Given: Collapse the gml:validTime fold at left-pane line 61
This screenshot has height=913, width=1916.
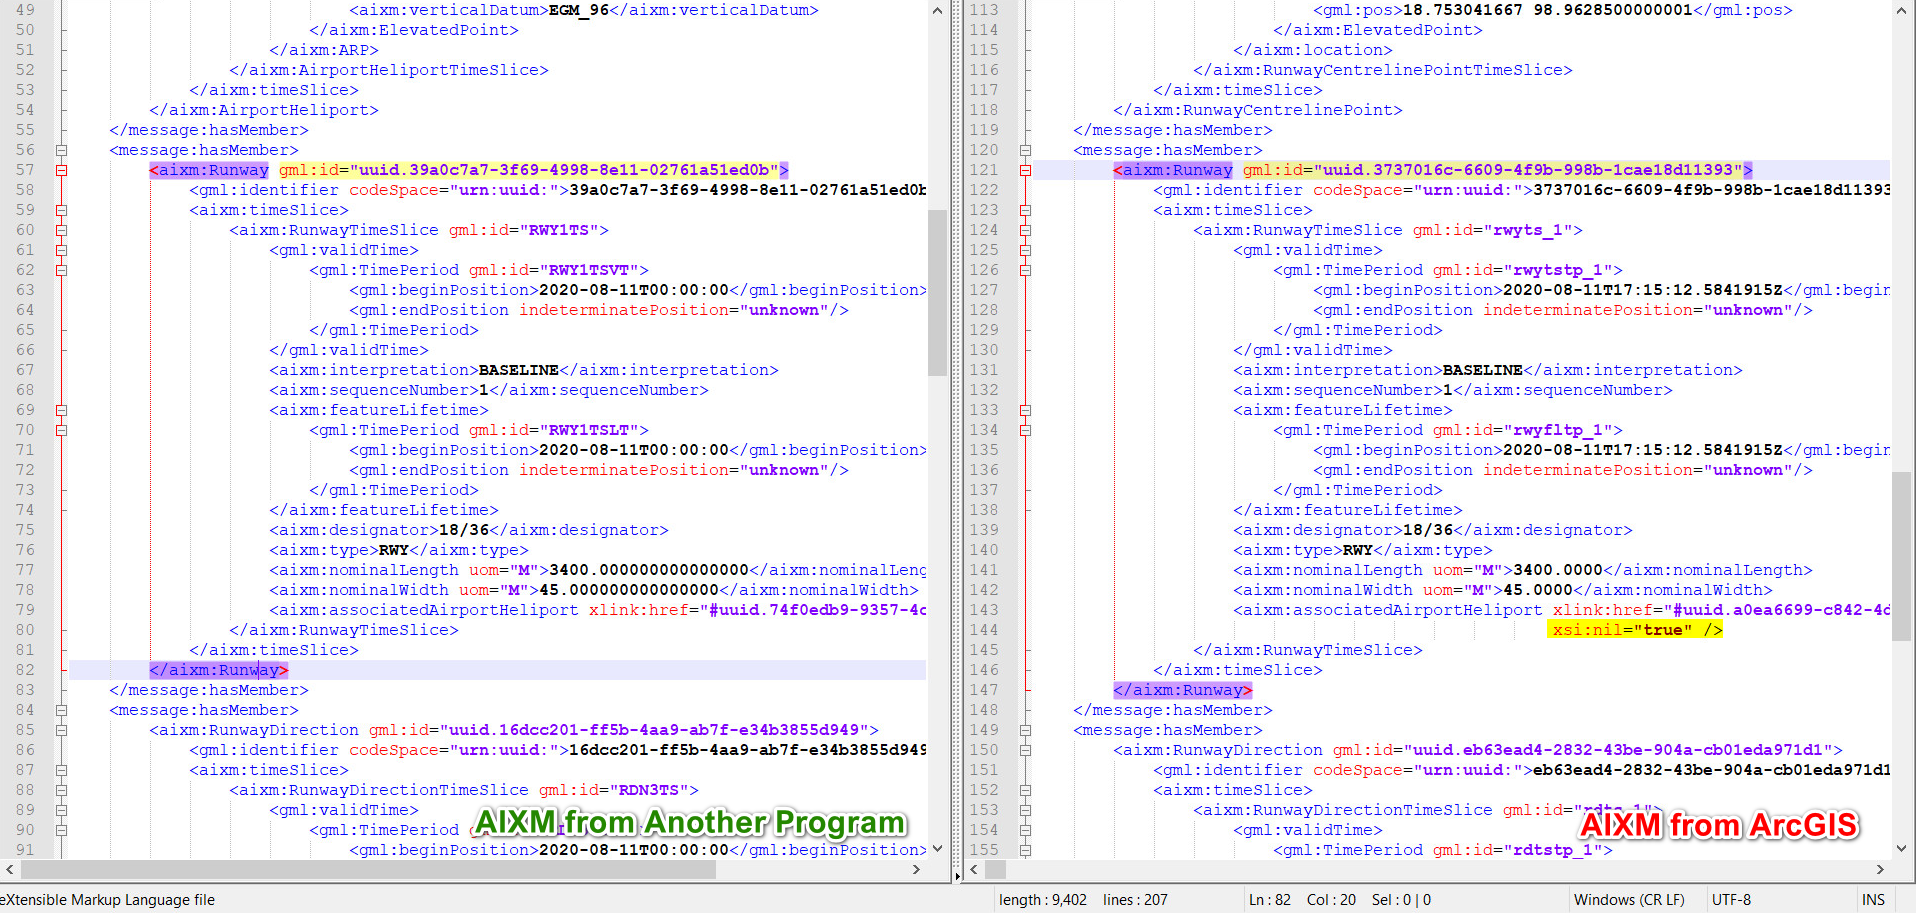Looking at the screenshot, I should [x=61, y=250].
